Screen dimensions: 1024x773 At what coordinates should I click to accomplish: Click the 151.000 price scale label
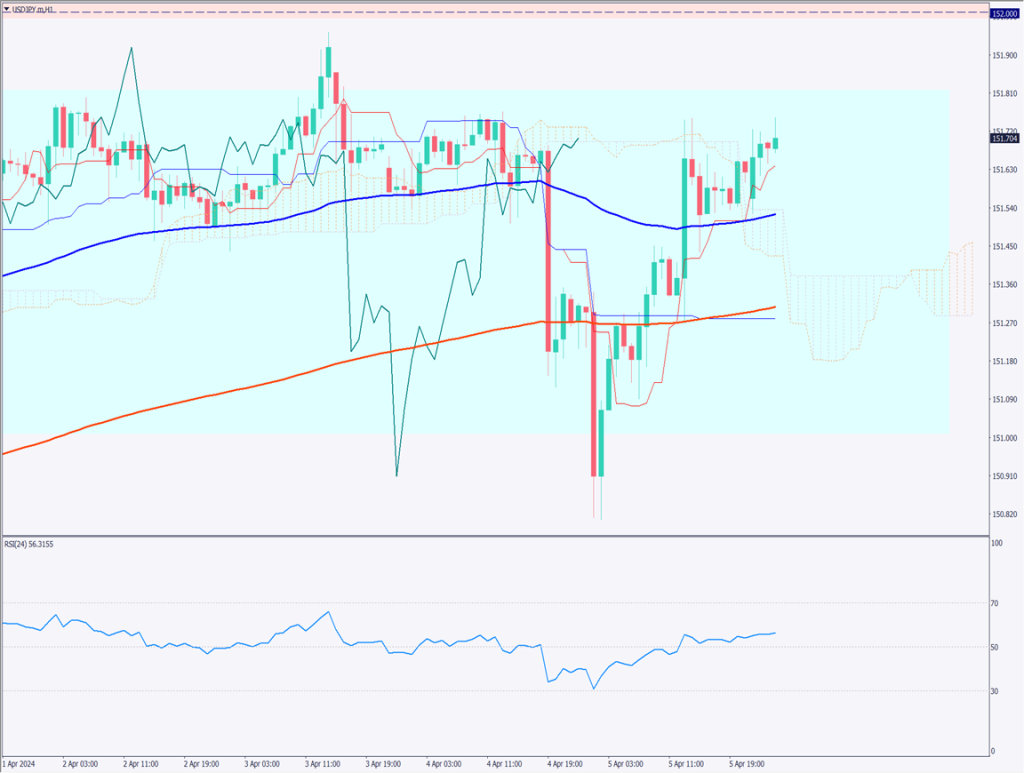tap(1004, 438)
